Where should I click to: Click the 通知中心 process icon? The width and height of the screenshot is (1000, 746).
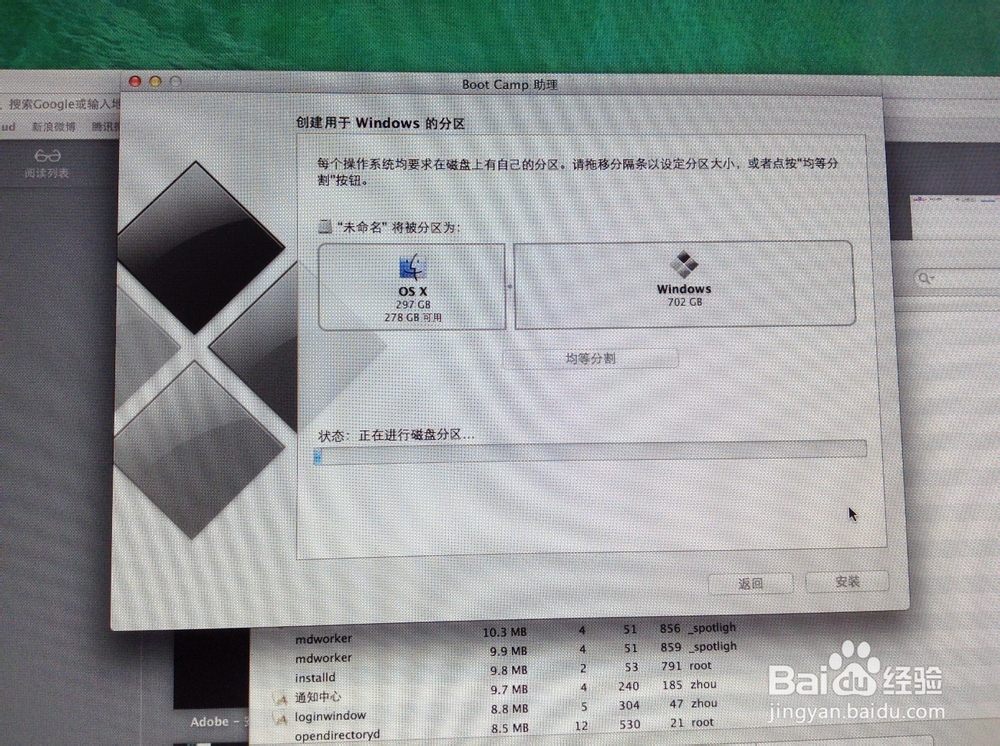click(x=280, y=699)
